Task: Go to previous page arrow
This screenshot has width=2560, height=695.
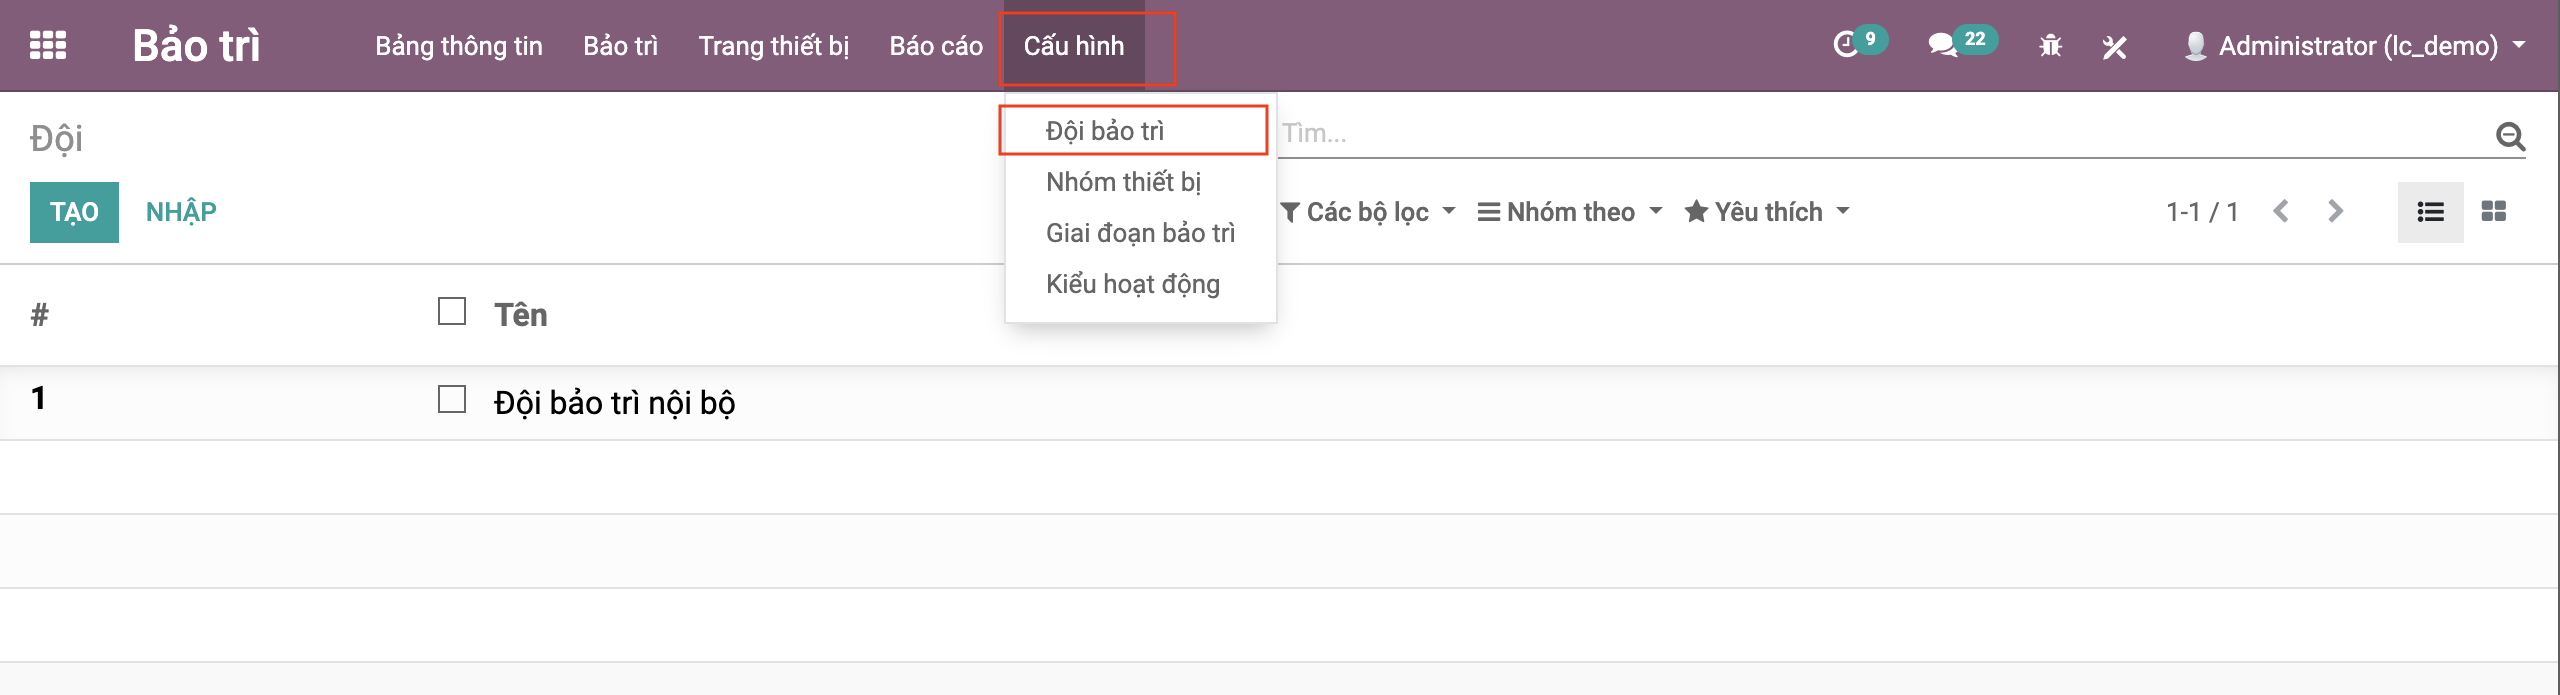Action: click(2281, 212)
